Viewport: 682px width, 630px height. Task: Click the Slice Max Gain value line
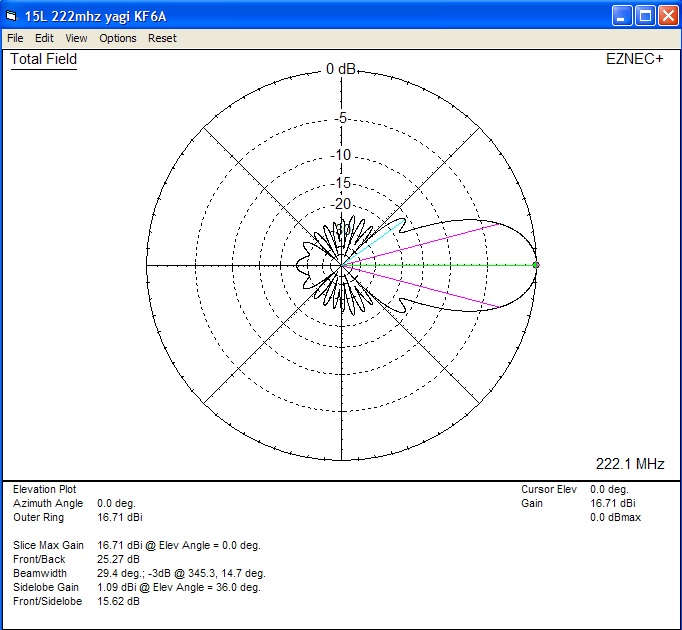tap(178, 545)
